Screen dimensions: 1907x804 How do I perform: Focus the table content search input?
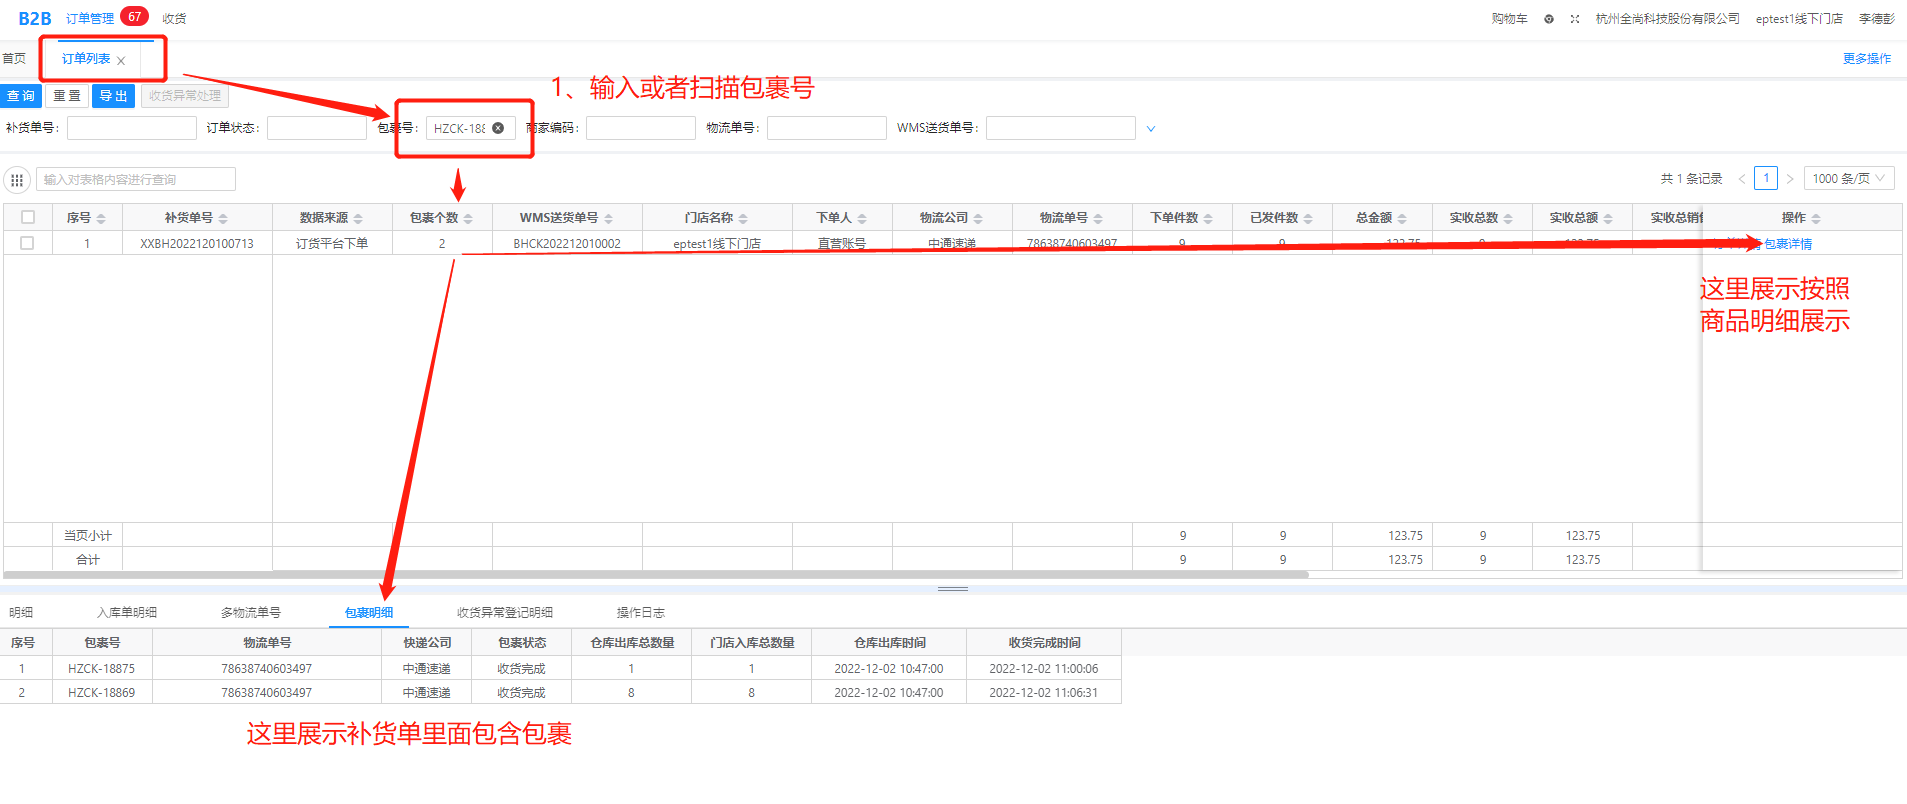point(136,180)
